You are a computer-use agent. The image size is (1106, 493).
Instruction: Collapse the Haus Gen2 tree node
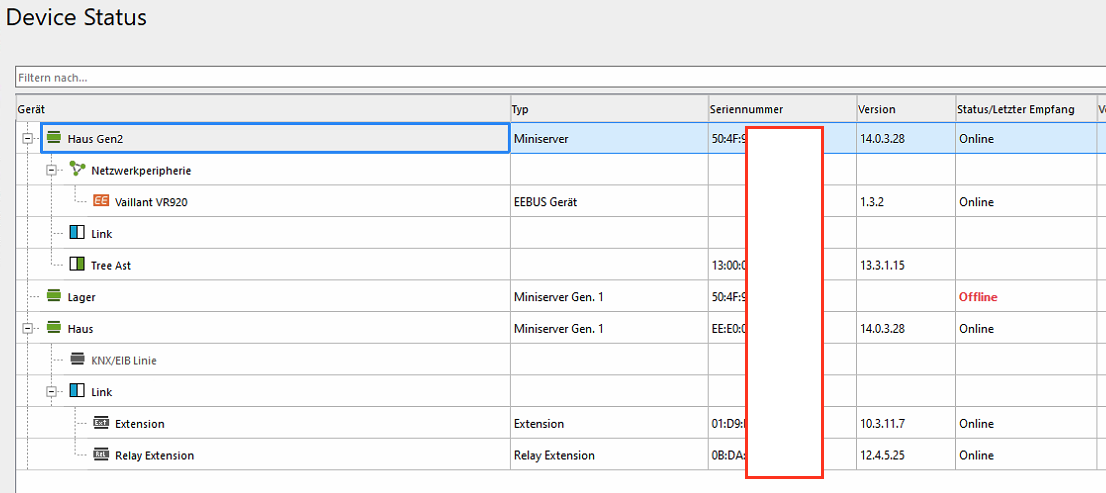(27, 139)
